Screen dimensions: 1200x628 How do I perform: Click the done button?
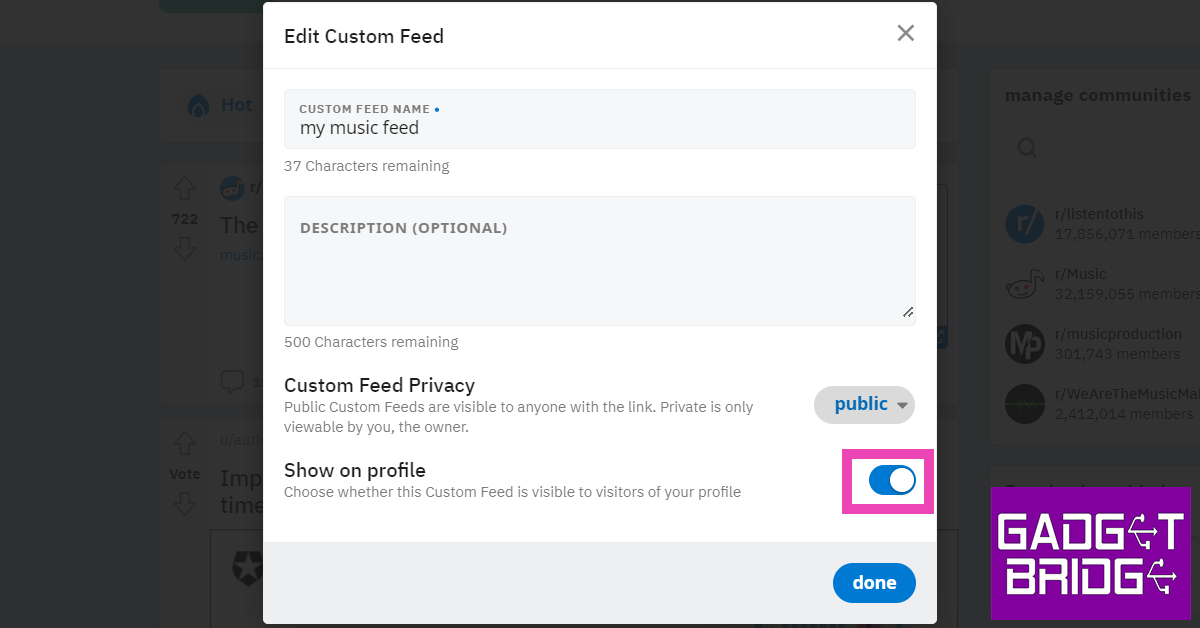click(873, 583)
